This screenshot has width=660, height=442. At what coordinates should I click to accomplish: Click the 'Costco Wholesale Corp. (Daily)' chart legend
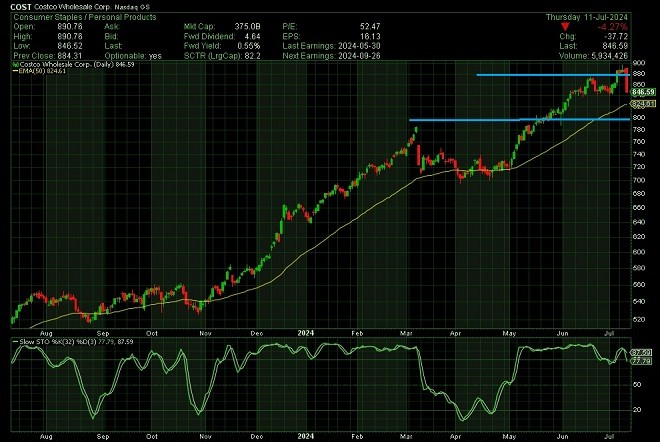pos(77,64)
